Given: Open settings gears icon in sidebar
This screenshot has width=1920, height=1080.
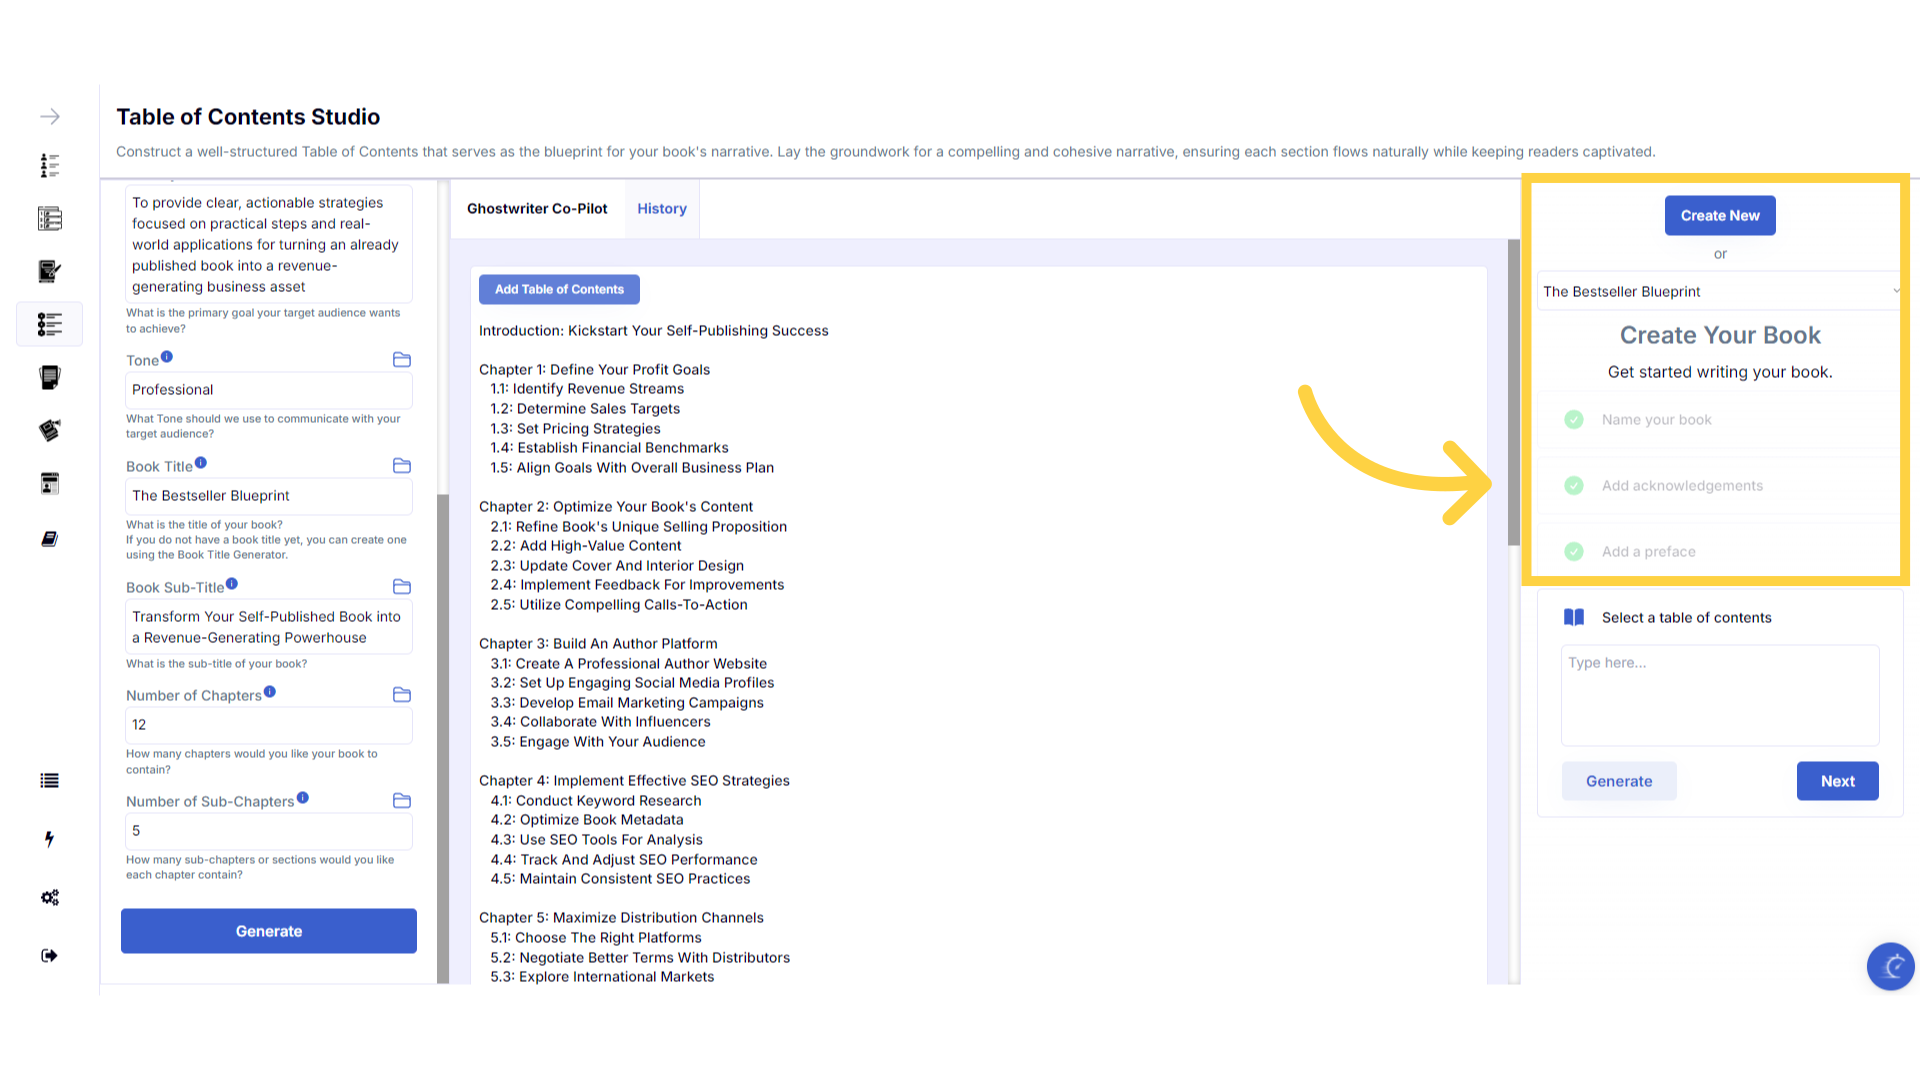Looking at the screenshot, I should point(50,897).
